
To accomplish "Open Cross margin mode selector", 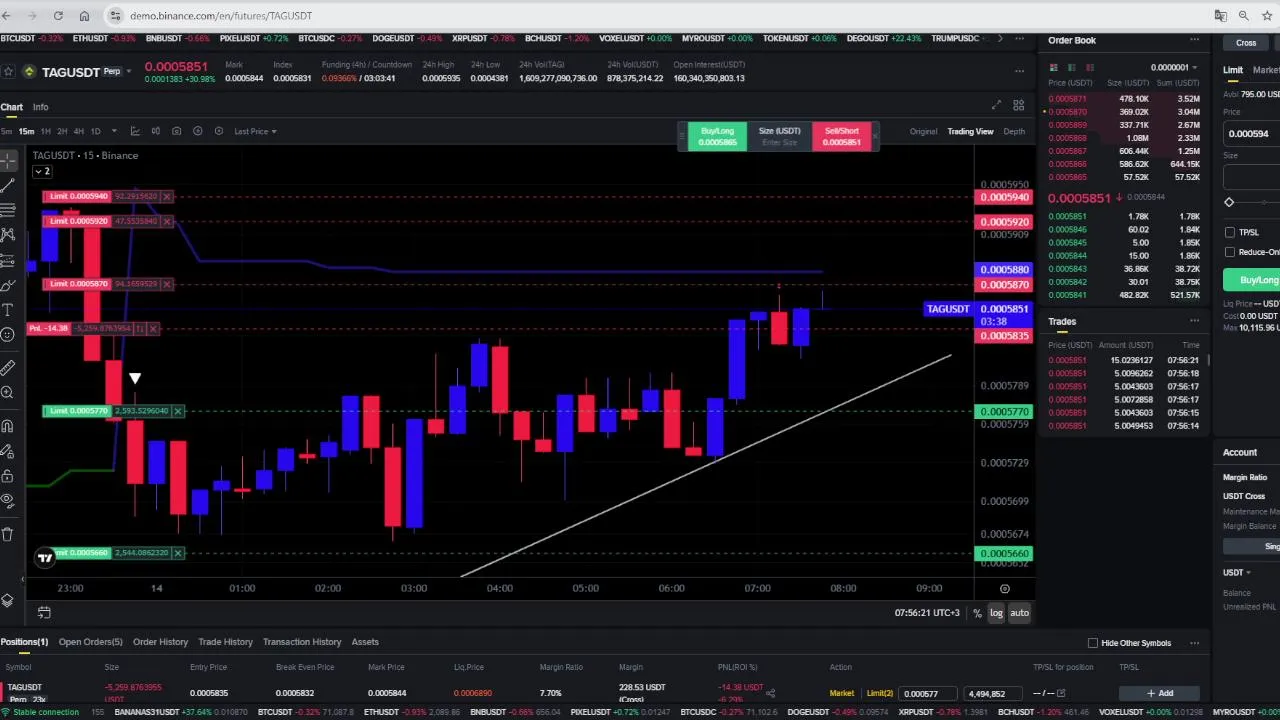I will 1246,43.
